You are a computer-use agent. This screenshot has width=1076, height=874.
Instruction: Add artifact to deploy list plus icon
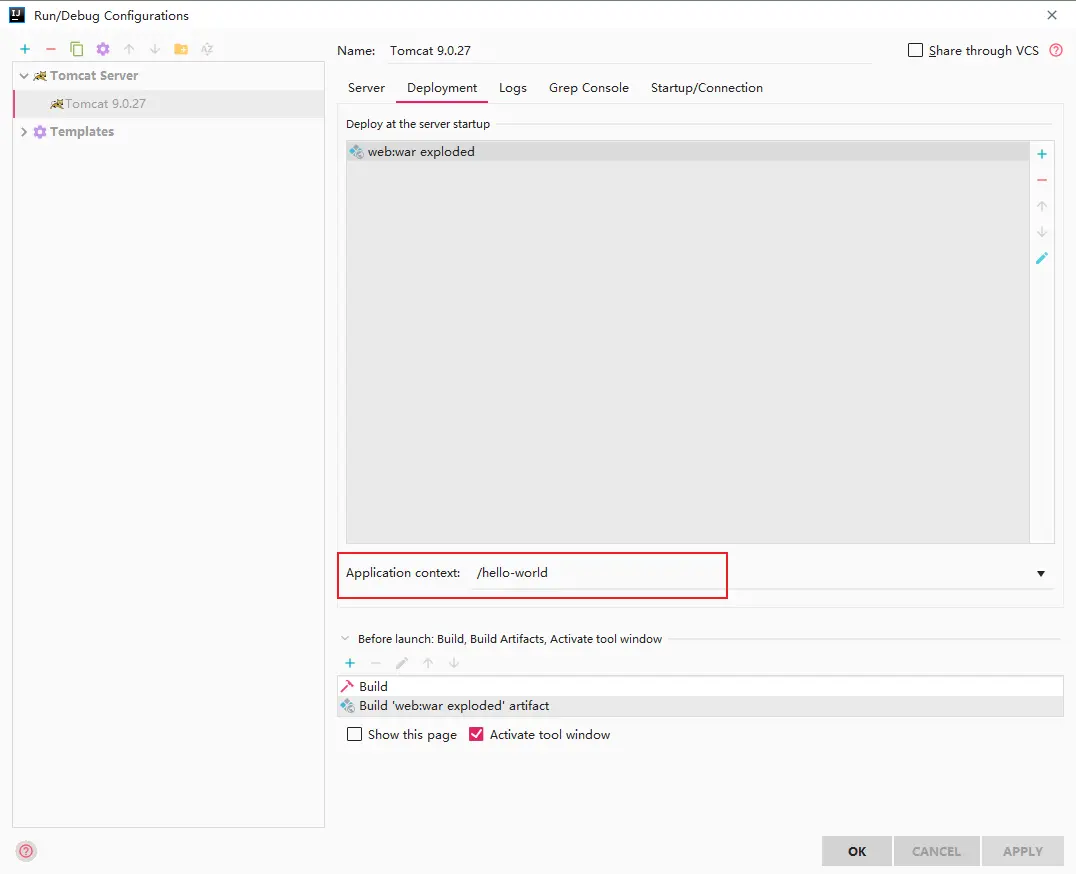click(x=1042, y=154)
